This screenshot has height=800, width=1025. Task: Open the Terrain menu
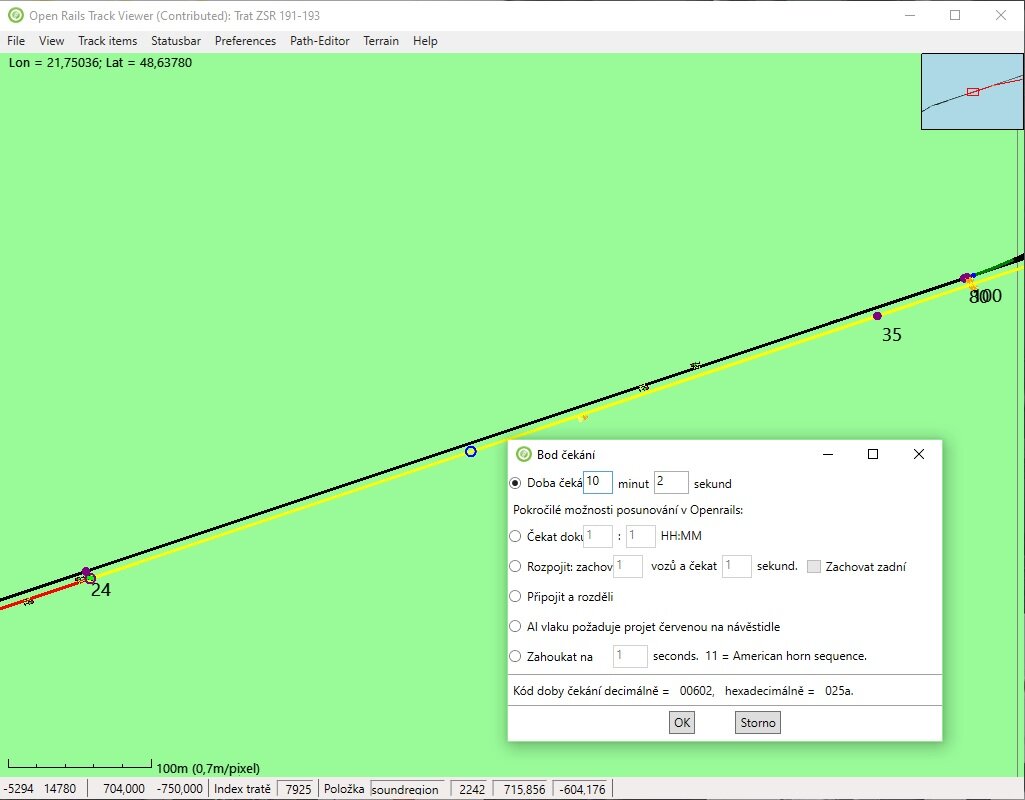click(x=381, y=41)
